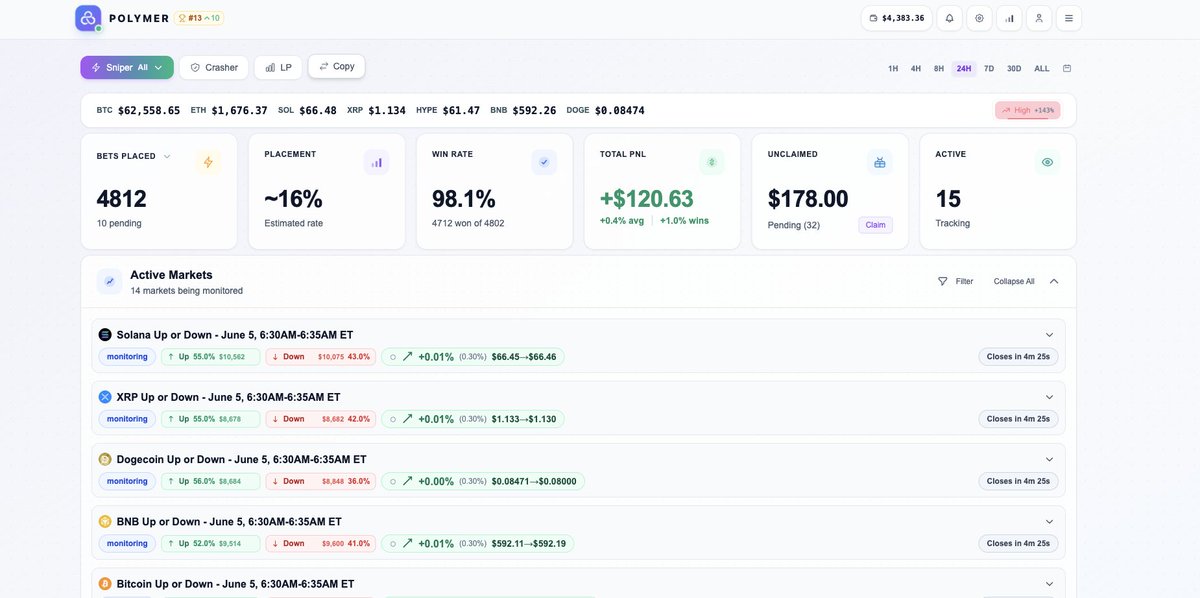
Task: Click the Solana coin icon
Action: pos(105,335)
